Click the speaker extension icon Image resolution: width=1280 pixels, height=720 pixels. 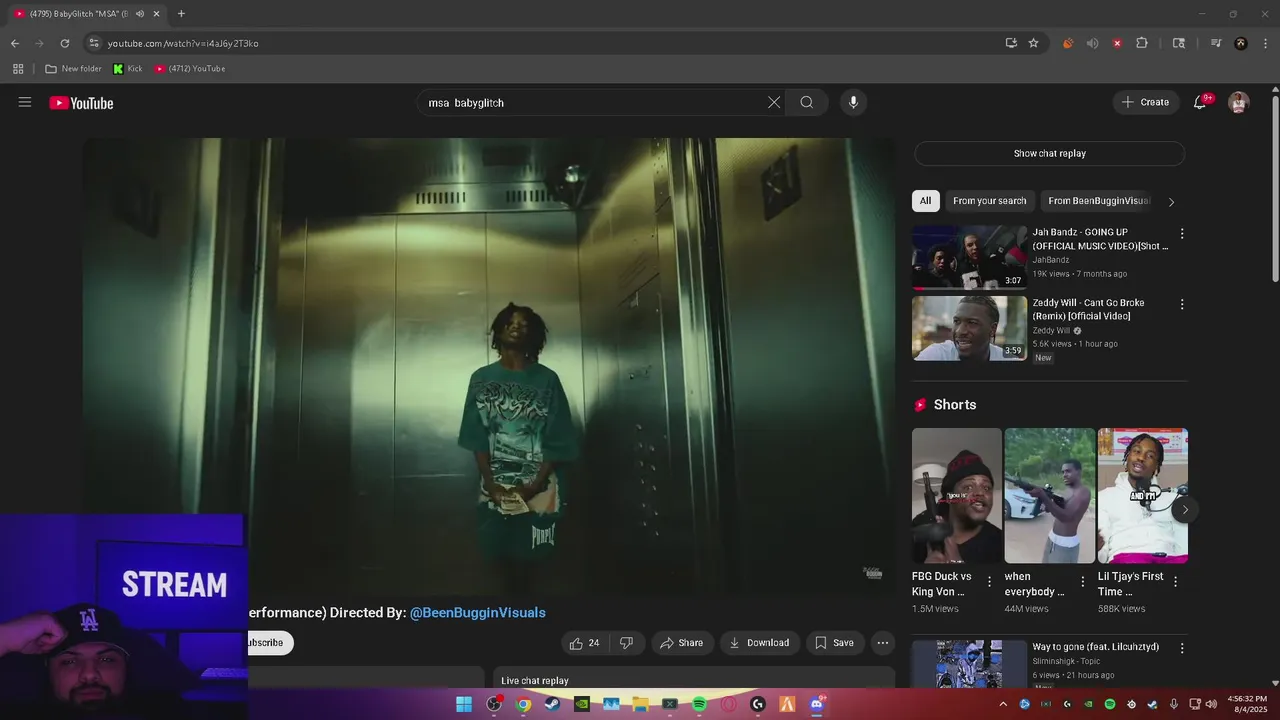1092,43
